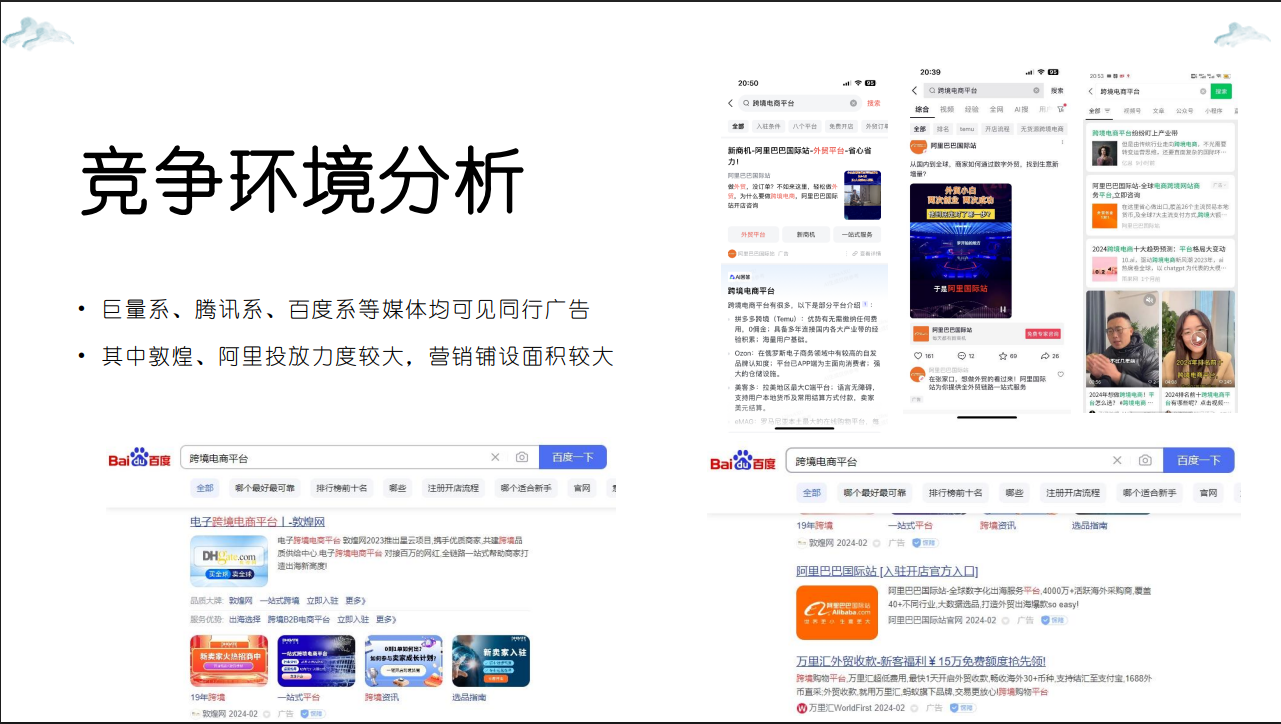Tap 免费开店 chip in 20:50 phone
Screen dimensions: 1281x724
click(841, 127)
